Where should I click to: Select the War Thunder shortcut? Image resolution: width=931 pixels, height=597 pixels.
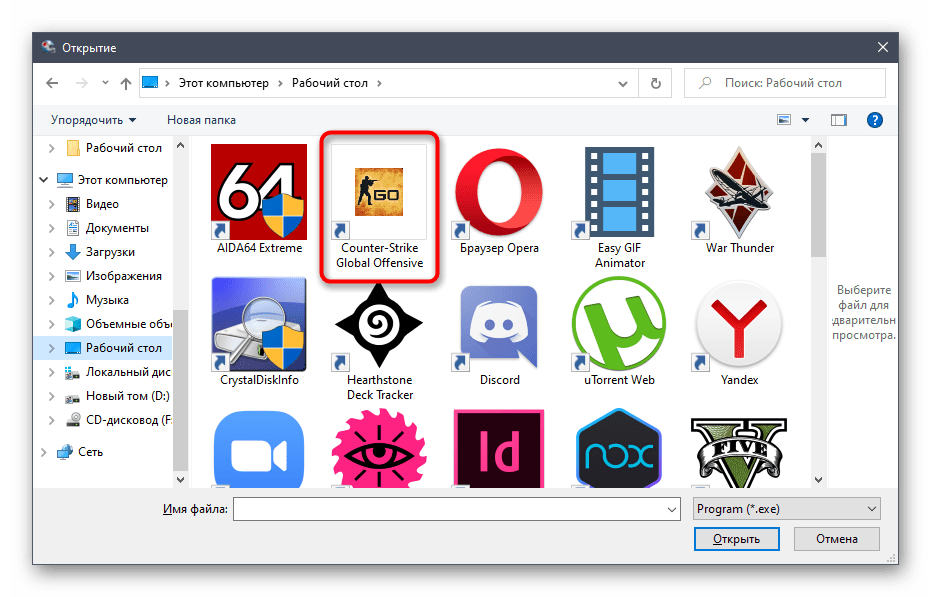(x=739, y=192)
